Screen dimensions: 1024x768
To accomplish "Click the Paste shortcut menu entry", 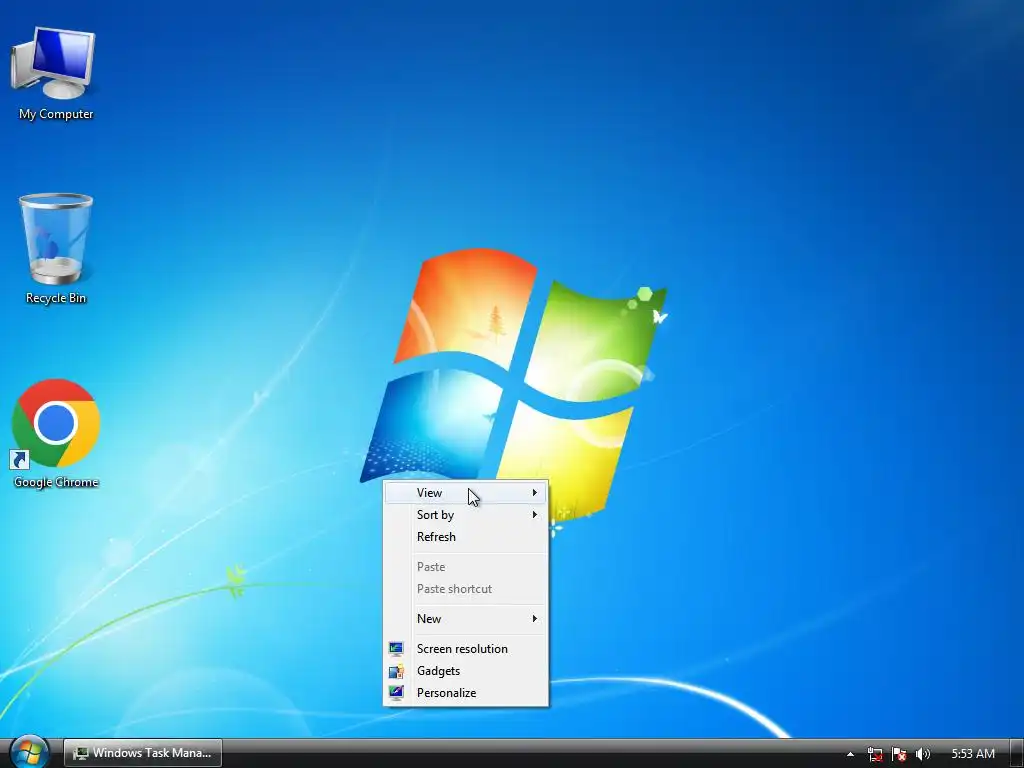I will click(x=466, y=589).
